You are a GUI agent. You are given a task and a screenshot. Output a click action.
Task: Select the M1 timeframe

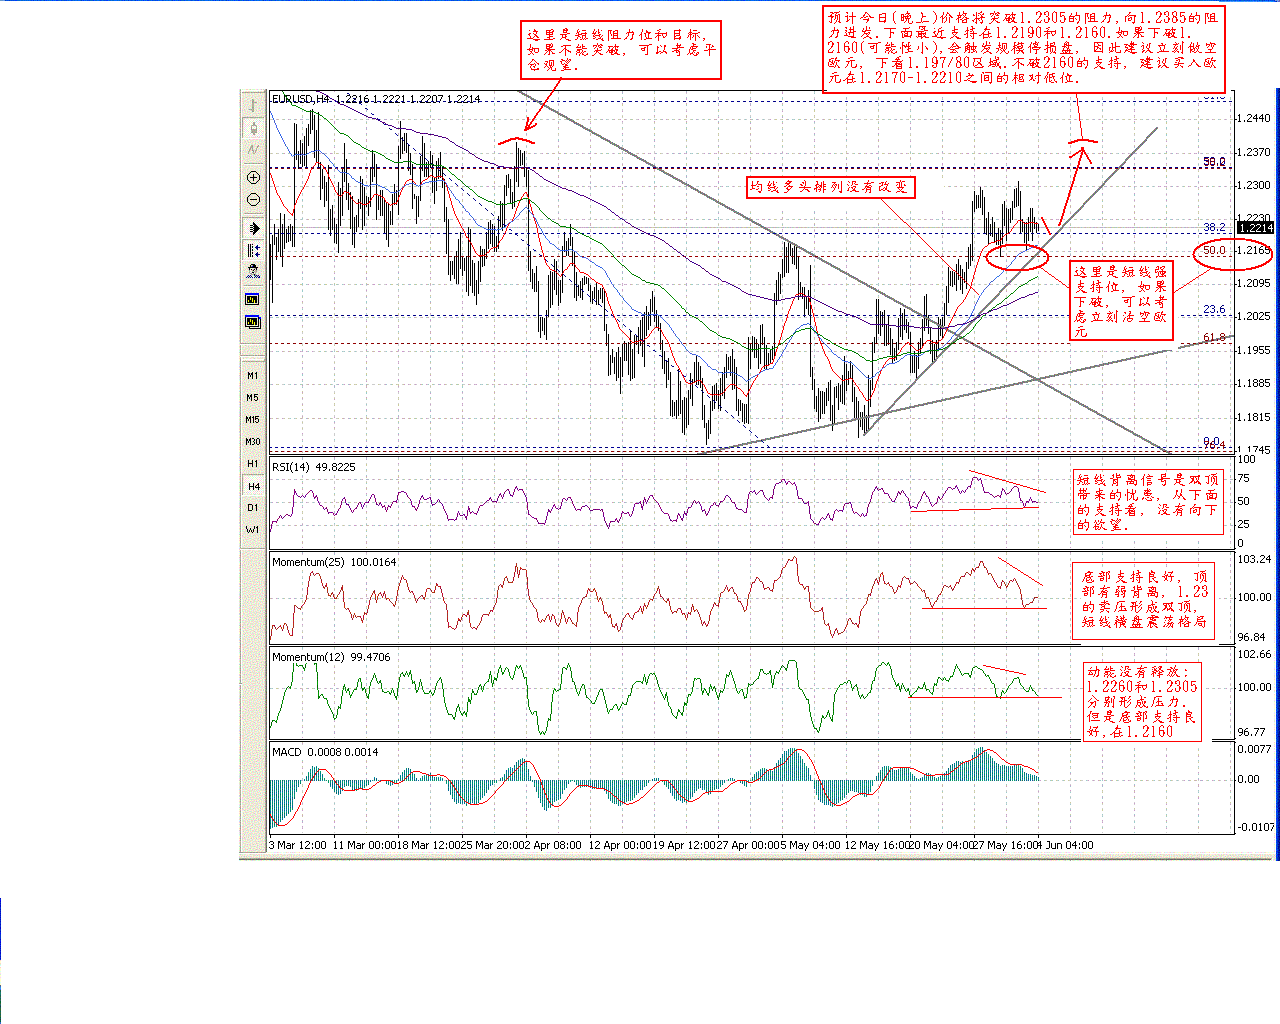253,376
